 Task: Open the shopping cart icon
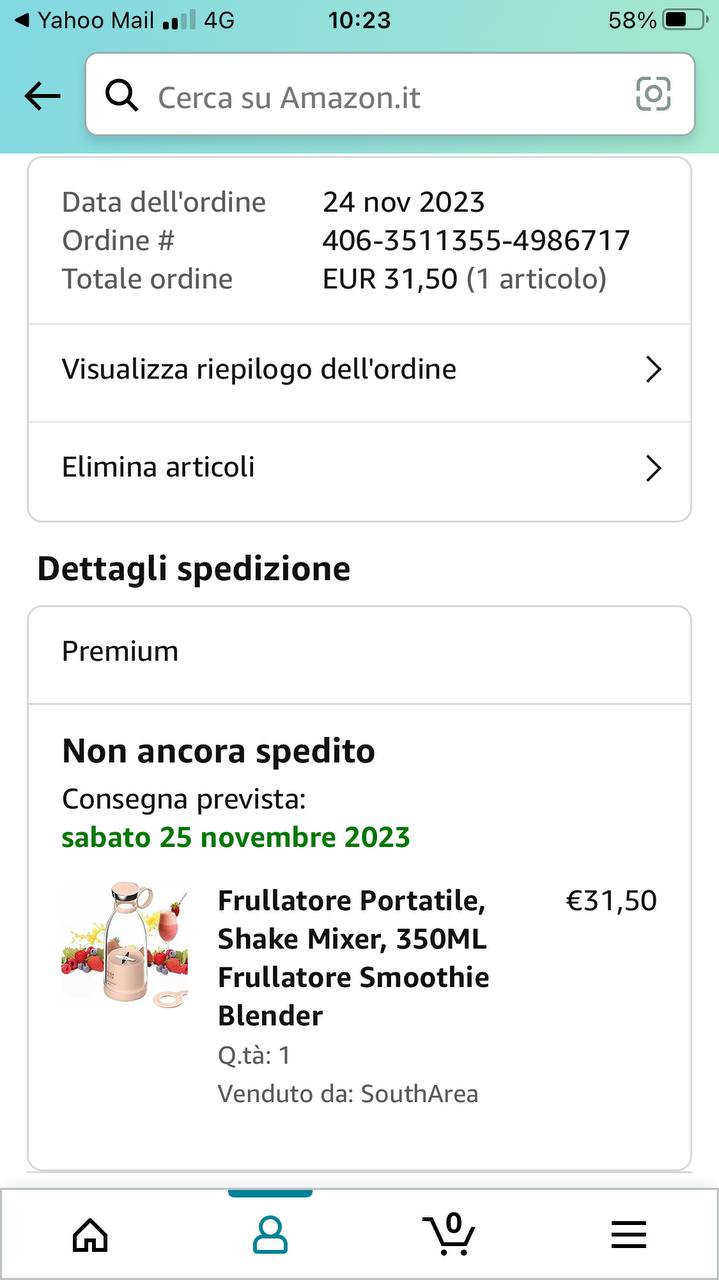(x=449, y=1234)
